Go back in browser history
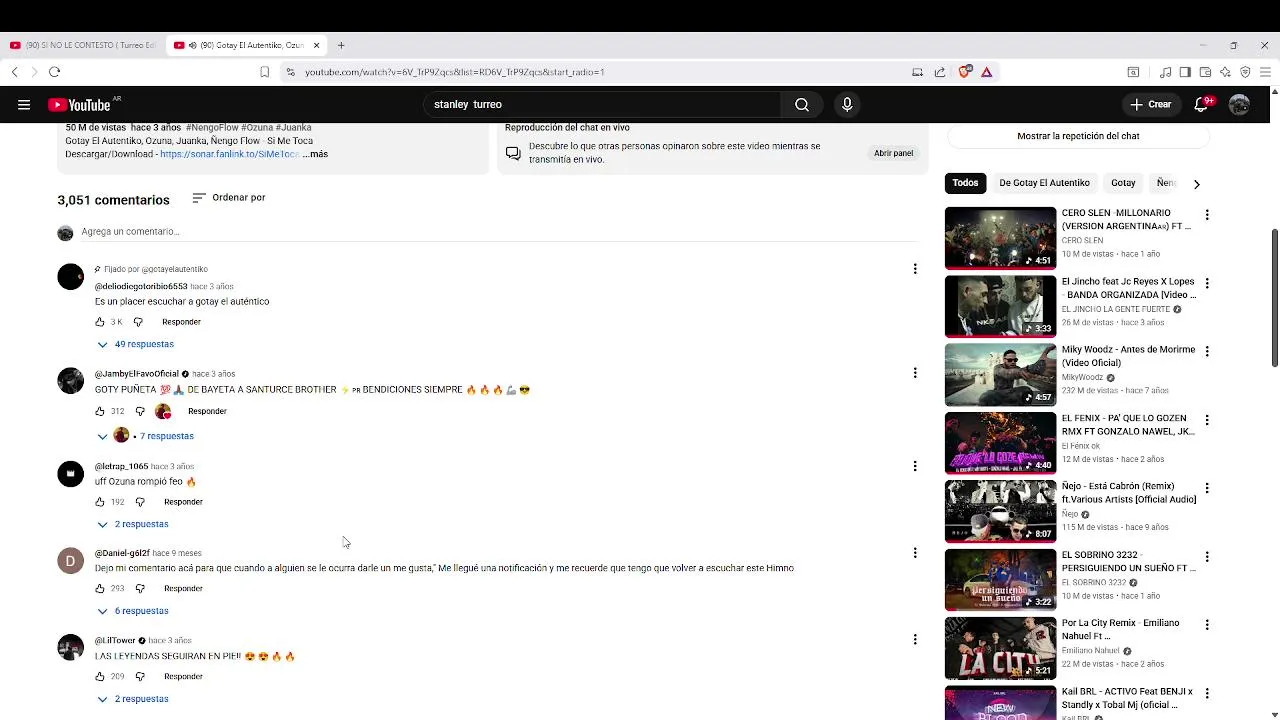The height and width of the screenshot is (720, 1280). [14, 72]
